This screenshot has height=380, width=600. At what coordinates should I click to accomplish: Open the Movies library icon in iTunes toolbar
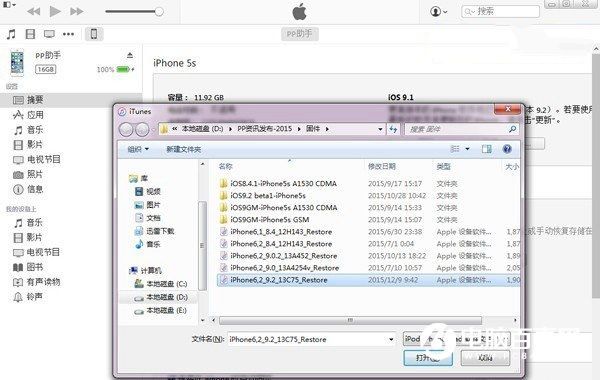30,34
